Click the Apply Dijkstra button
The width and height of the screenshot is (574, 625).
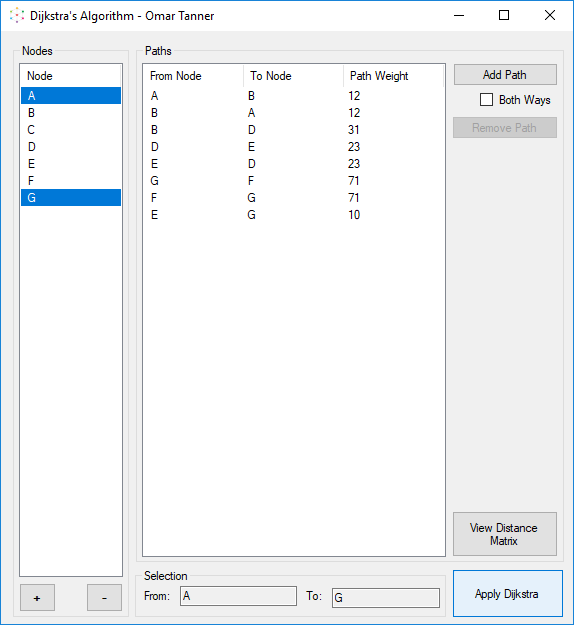[507, 594]
